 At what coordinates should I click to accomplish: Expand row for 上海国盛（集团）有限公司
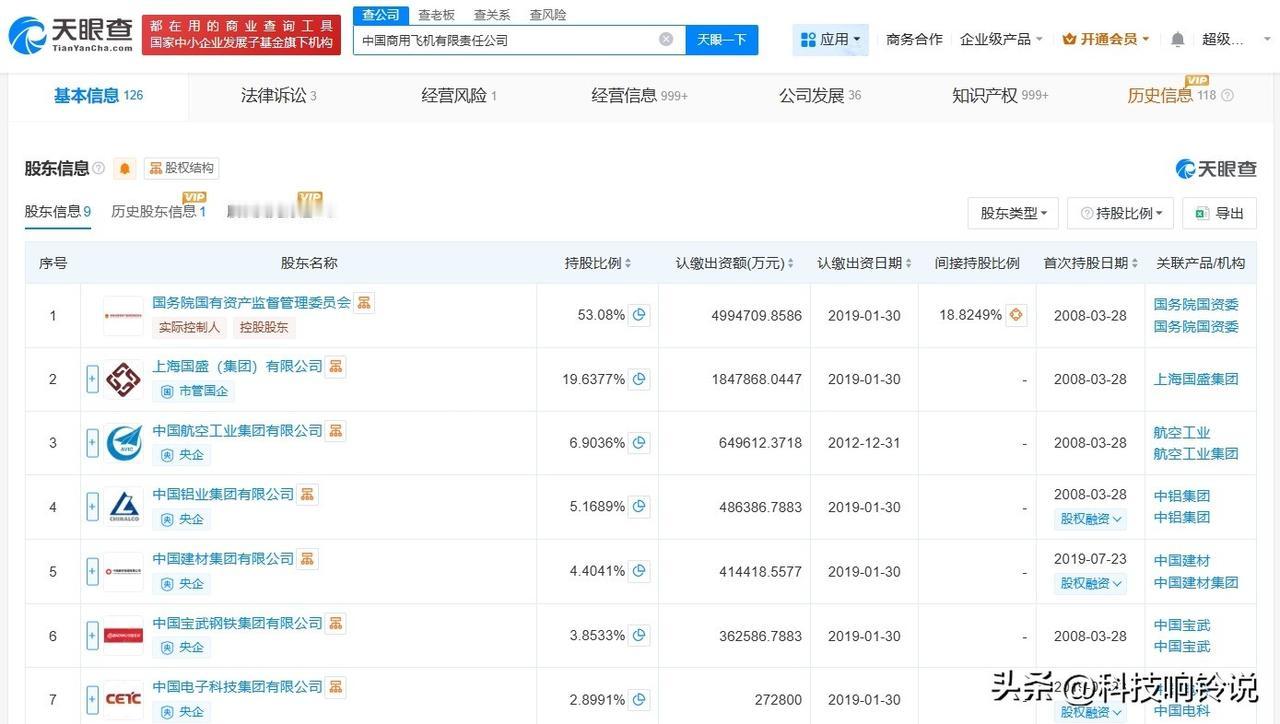(92, 379)
